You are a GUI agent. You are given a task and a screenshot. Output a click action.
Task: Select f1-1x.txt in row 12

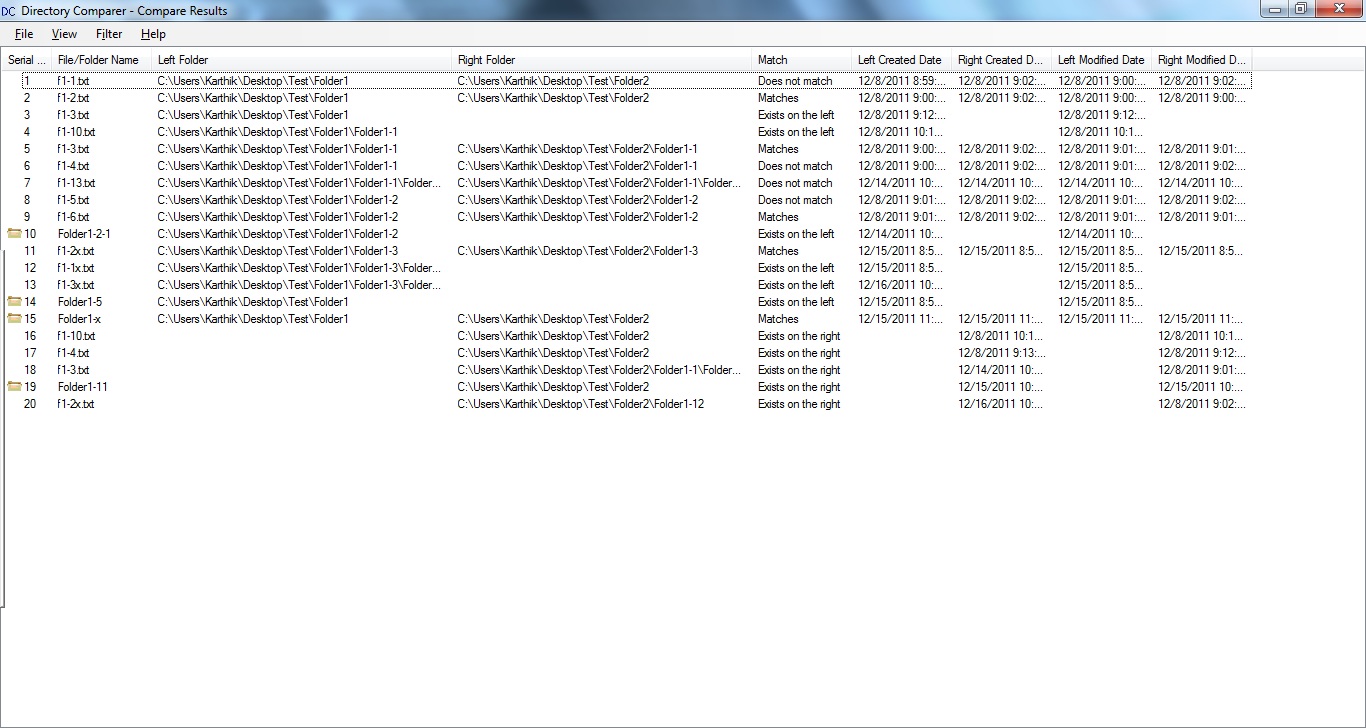tap(76, 268)
